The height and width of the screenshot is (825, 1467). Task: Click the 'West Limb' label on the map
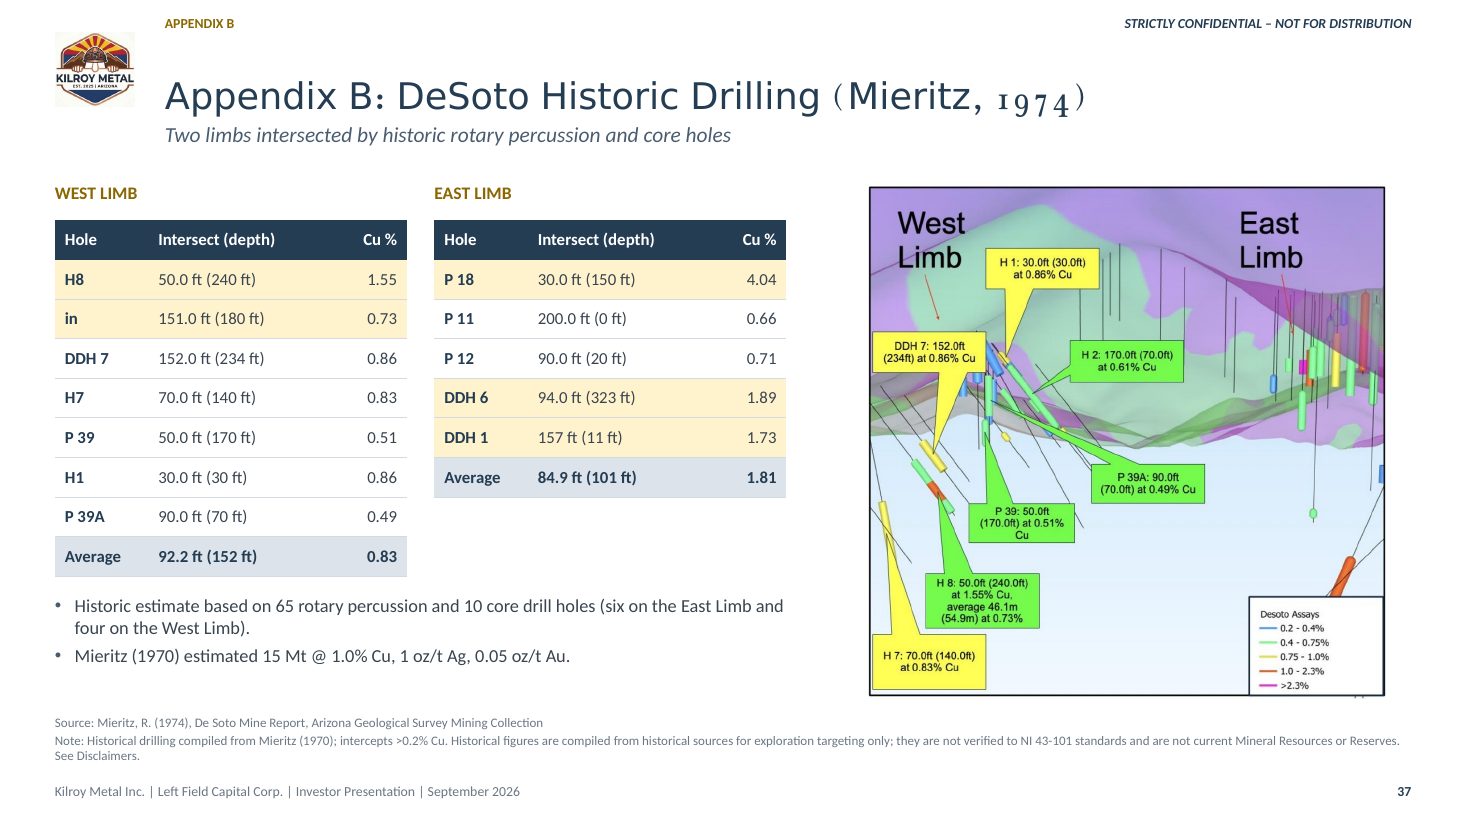pos(931,240)
